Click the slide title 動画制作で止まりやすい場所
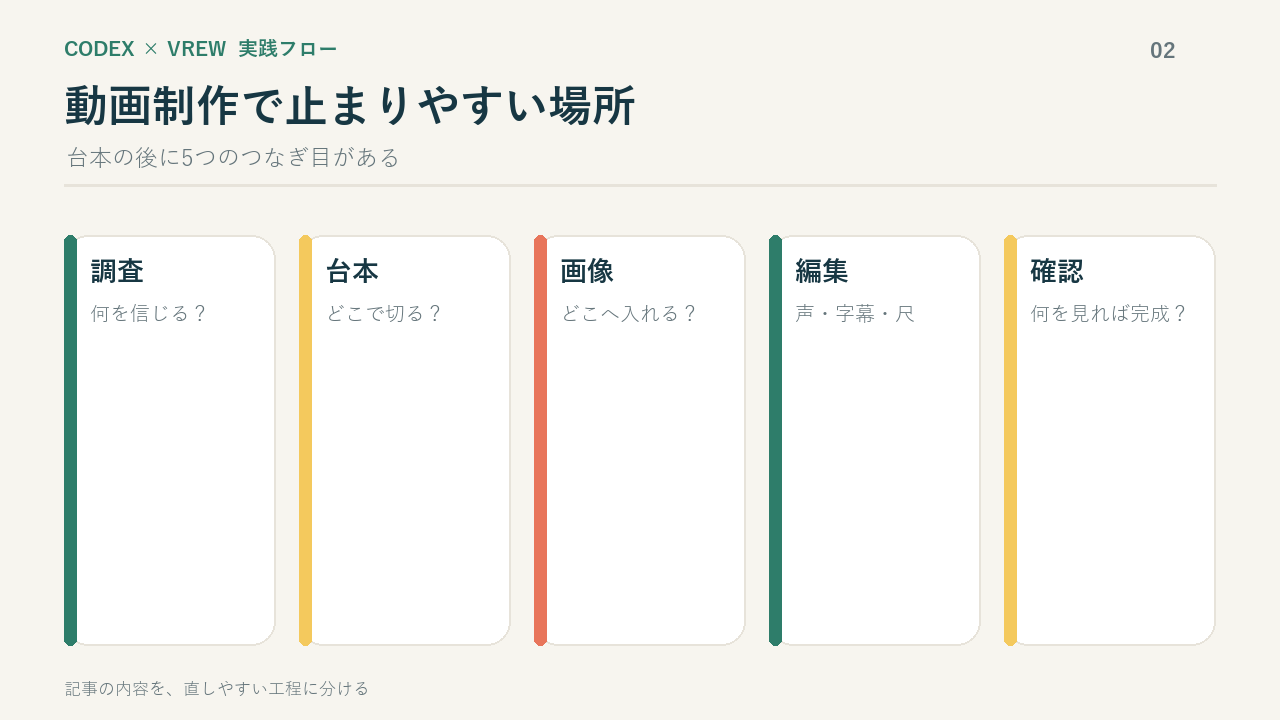 click(x=350, y=106)
